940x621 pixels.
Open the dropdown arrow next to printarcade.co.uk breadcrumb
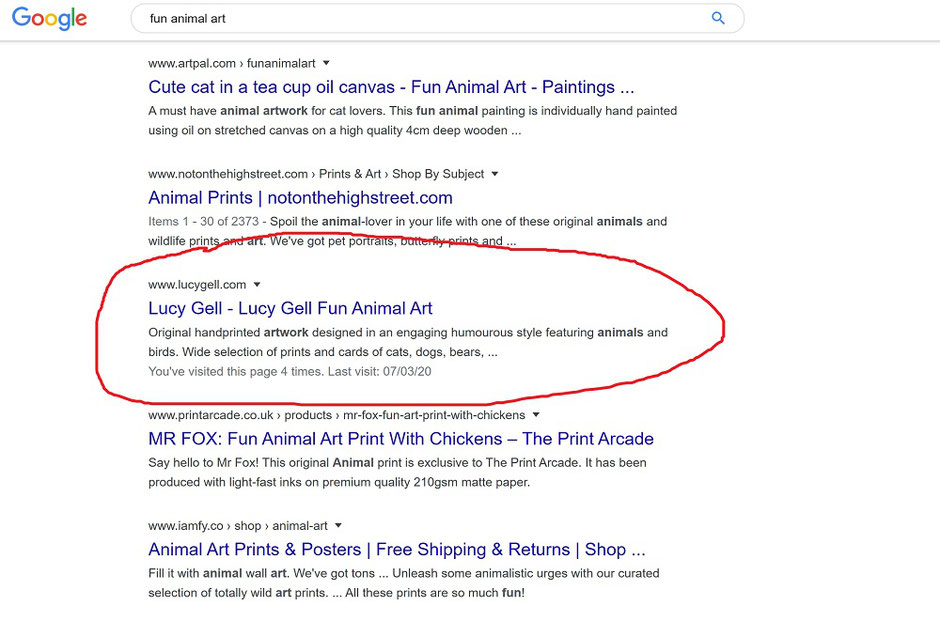click(x=536, y=415)
